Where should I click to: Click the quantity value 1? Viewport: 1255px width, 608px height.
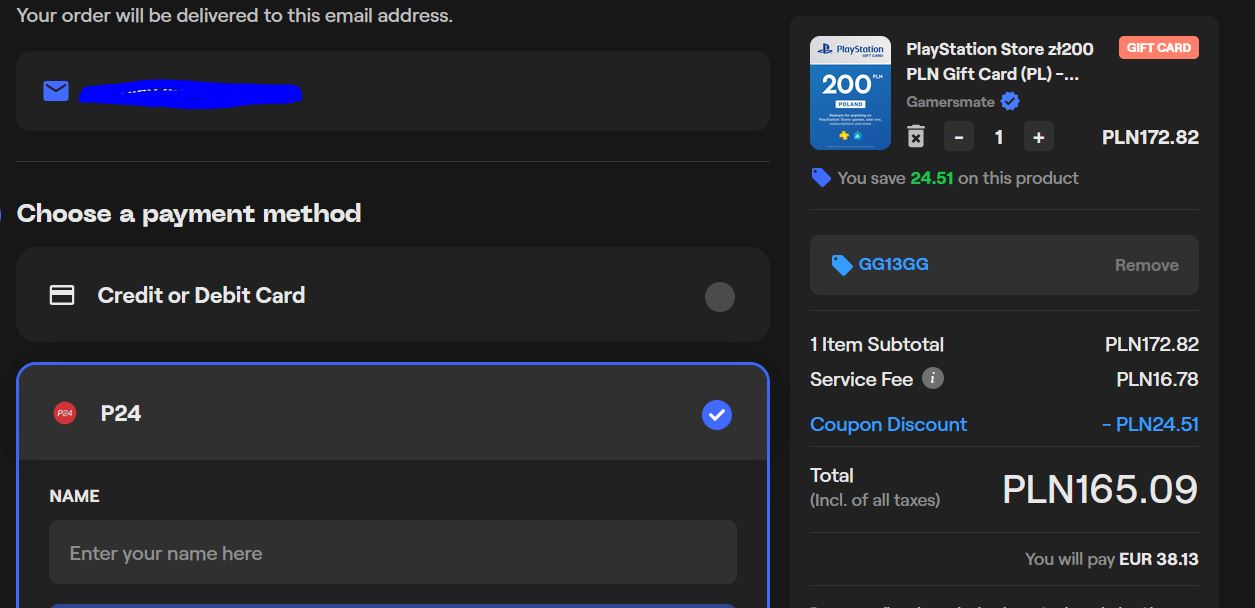click(998, 137)
